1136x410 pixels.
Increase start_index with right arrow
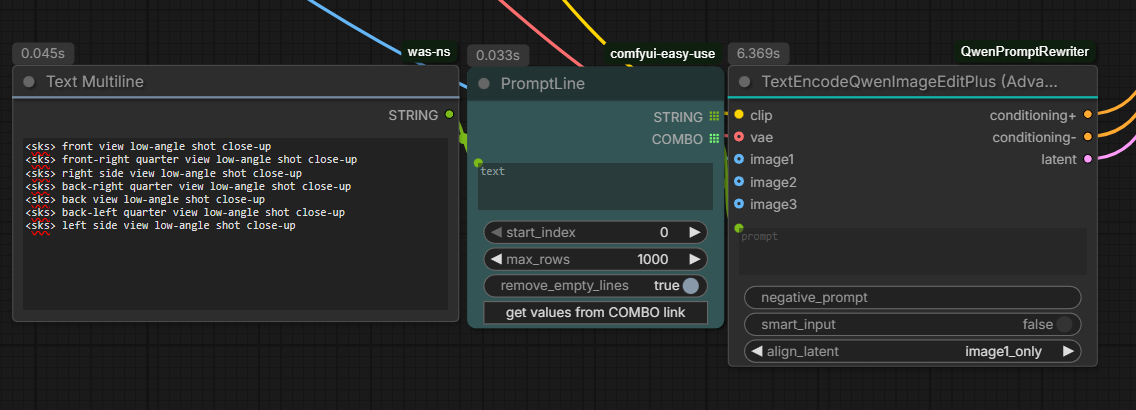point(694,233)
